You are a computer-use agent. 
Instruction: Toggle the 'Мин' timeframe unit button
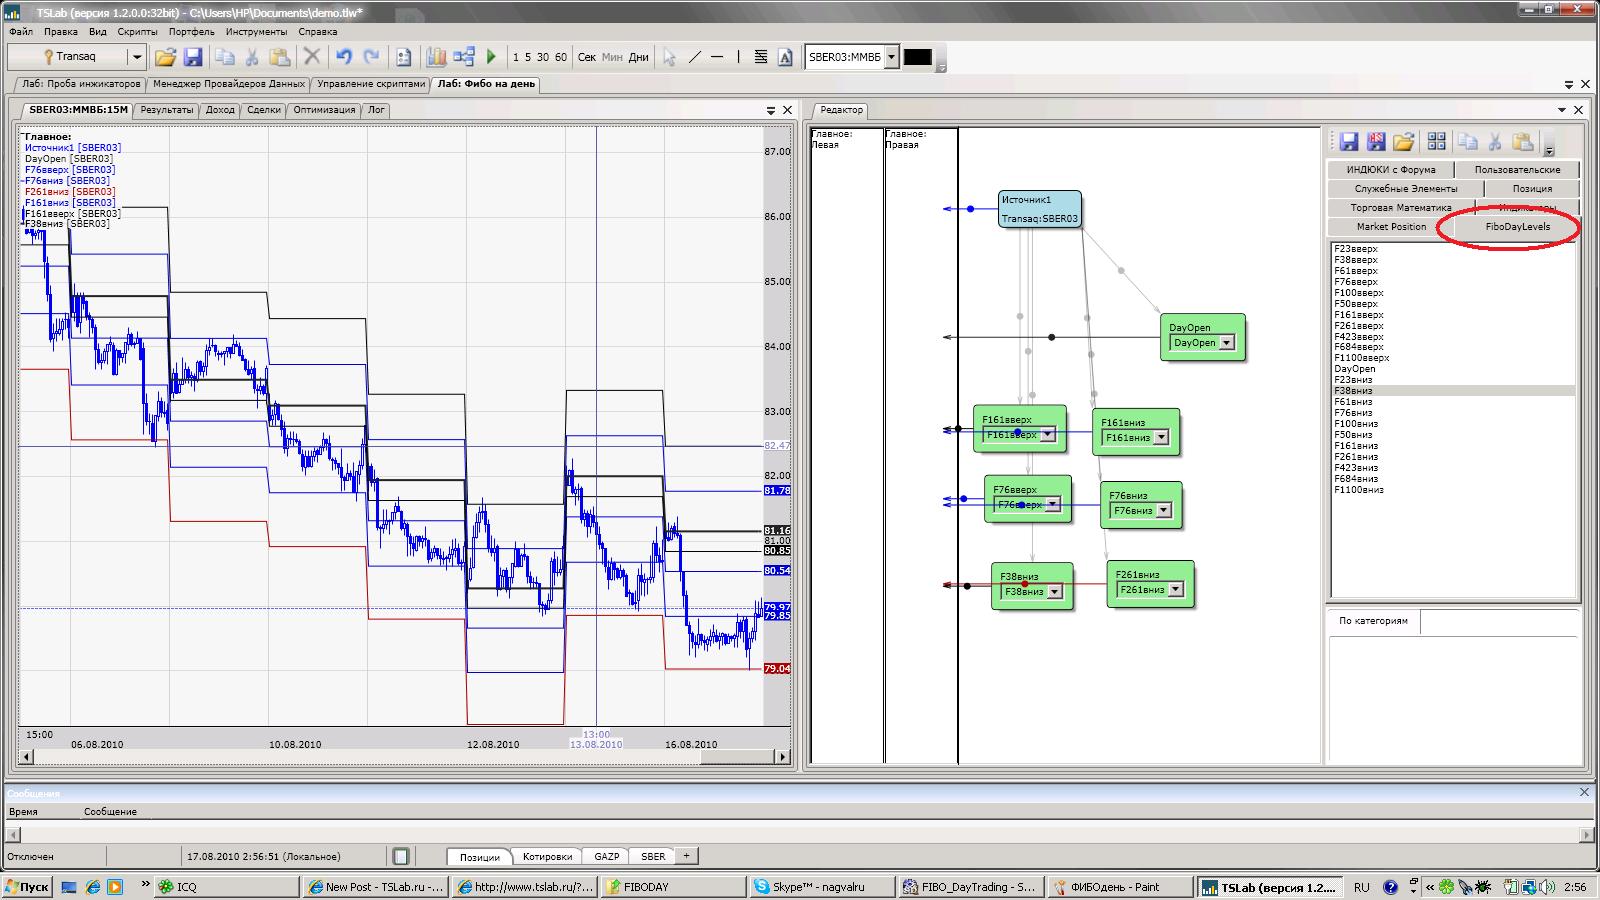point(612,57)
